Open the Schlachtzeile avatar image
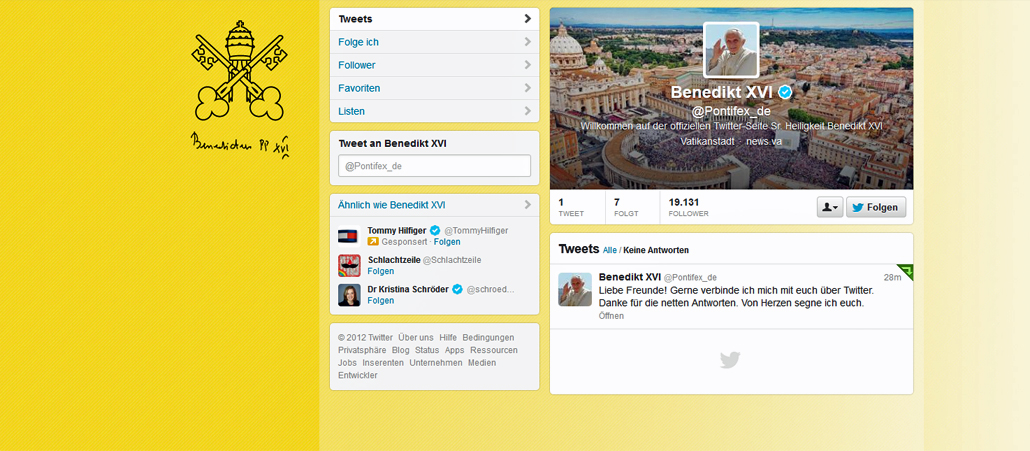The width and height of the screenshot is (1030, 451). (x=349, y=266)
